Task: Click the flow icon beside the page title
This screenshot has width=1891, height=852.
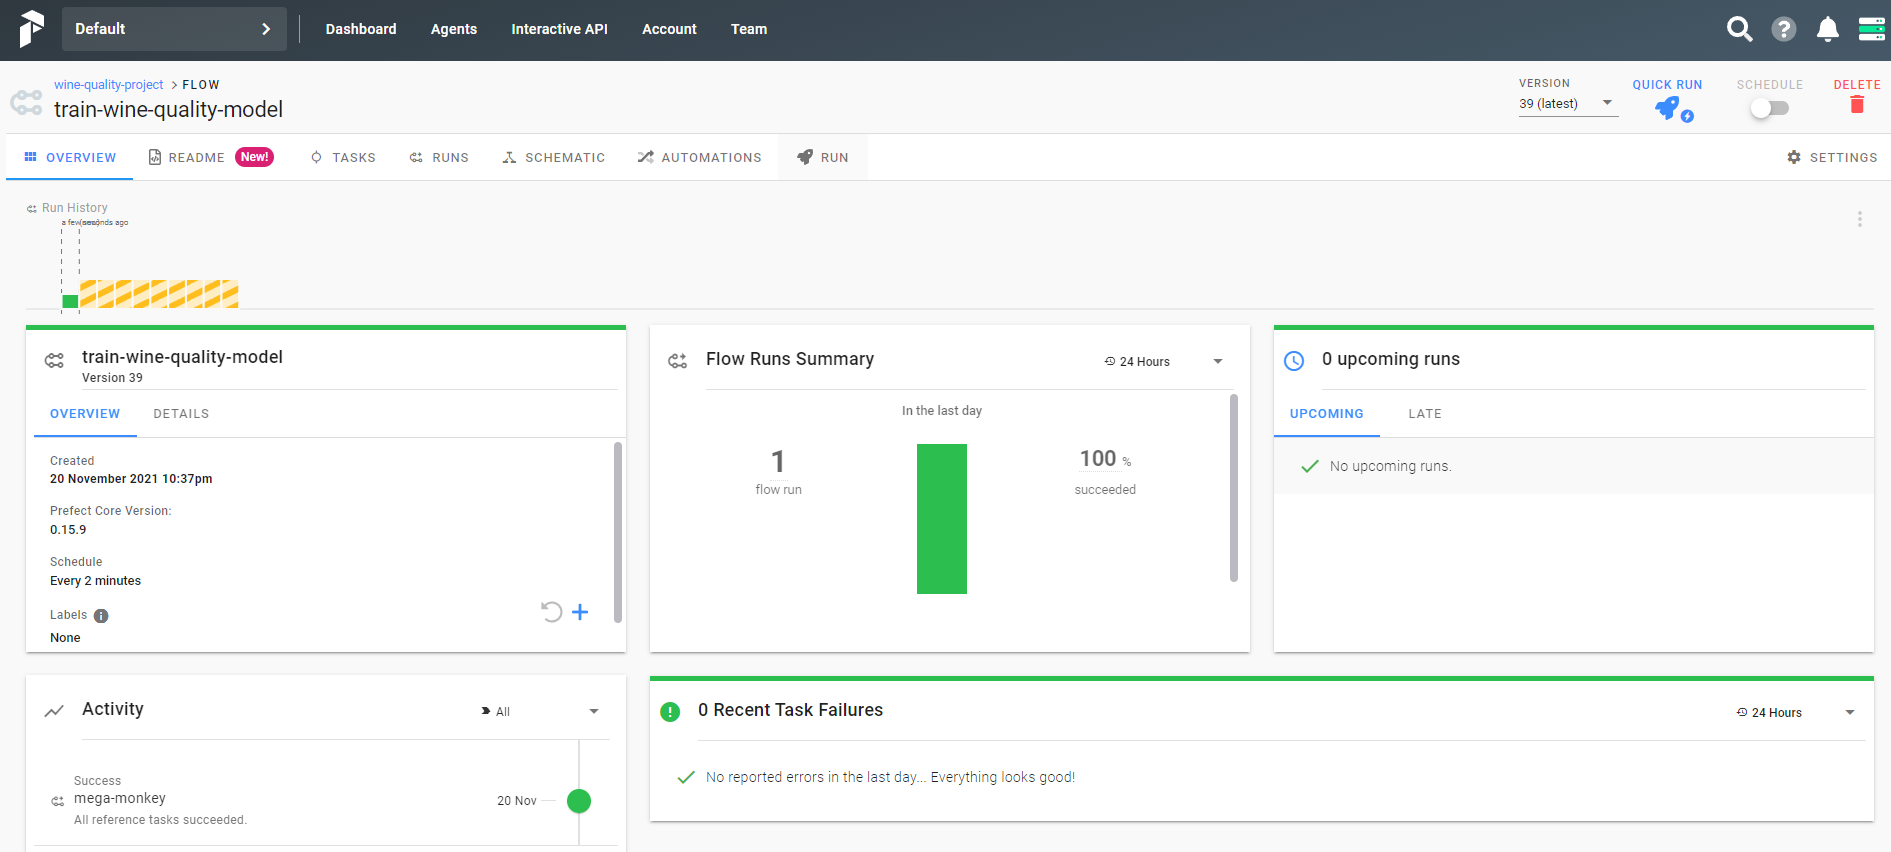Action: [26, 102]
